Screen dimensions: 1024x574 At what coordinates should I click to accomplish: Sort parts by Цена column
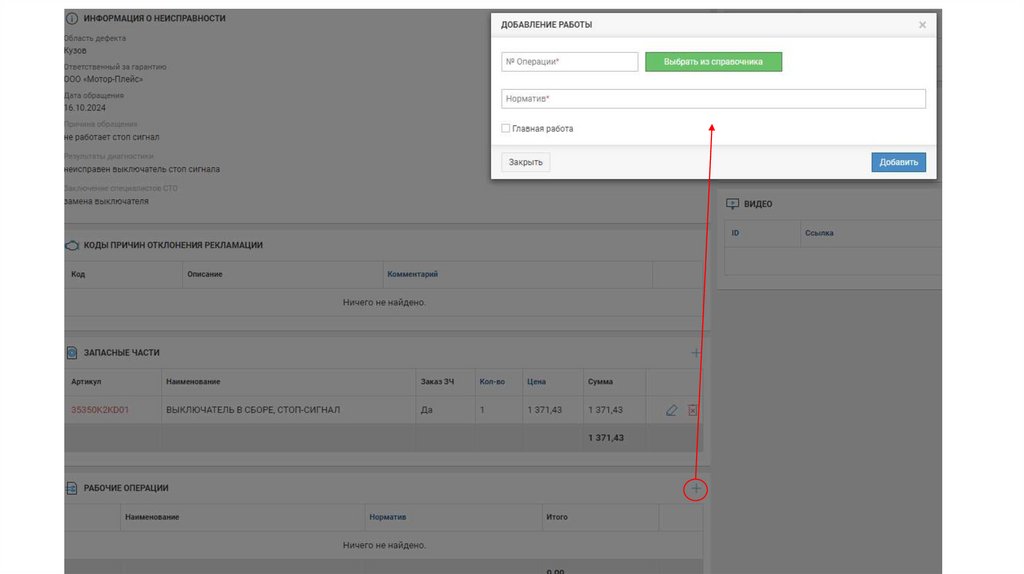click(x=536, y=382)
